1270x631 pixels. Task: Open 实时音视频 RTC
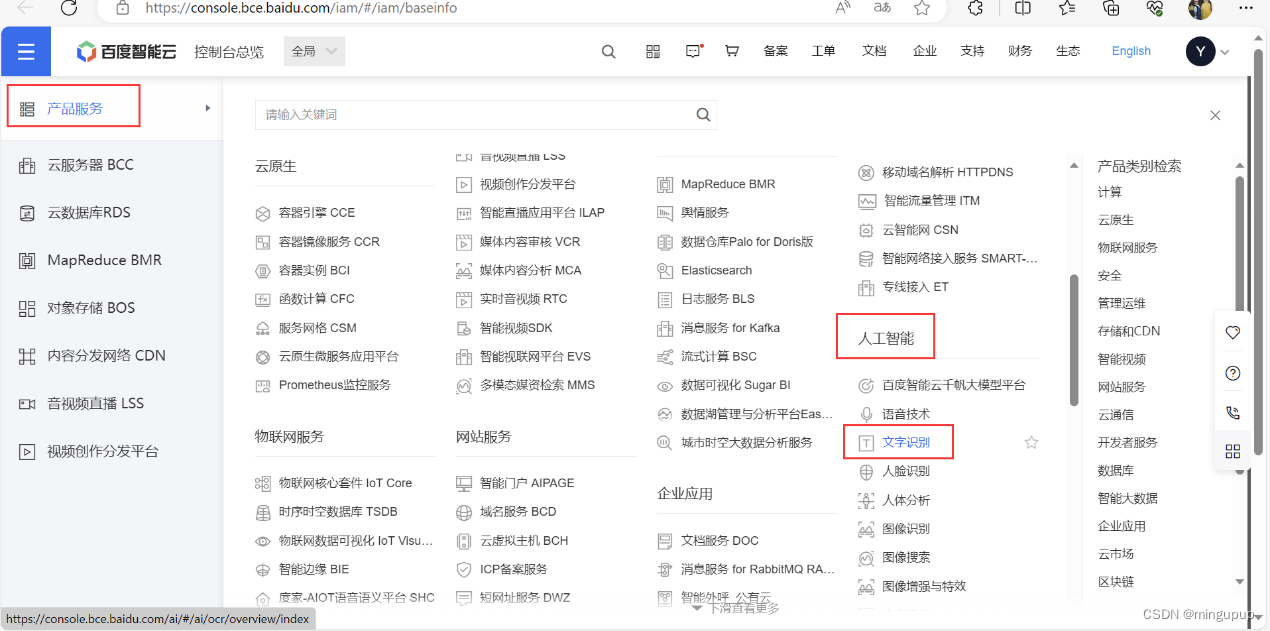pyautogui.click(x=524, y=299)
